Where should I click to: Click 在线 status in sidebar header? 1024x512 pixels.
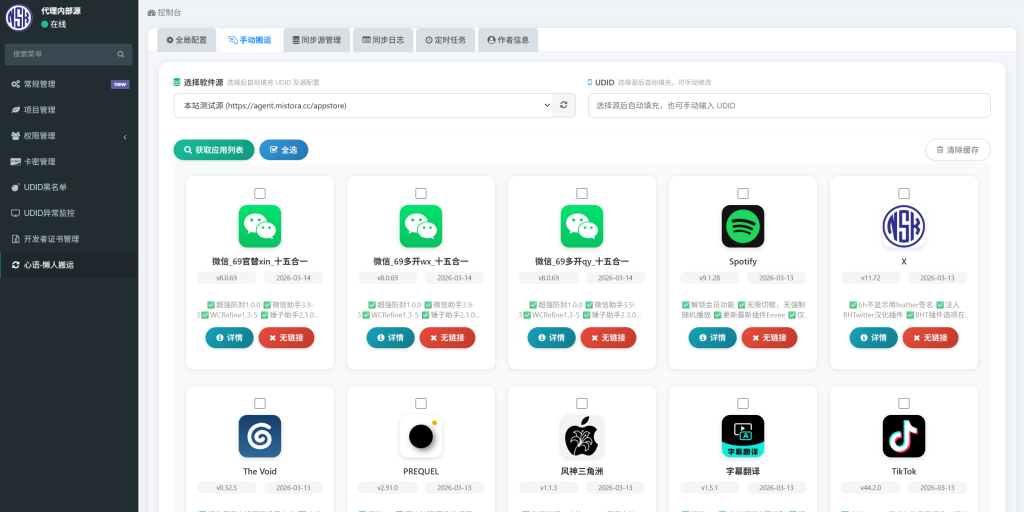pyautogui.click(x=54, y=24)
